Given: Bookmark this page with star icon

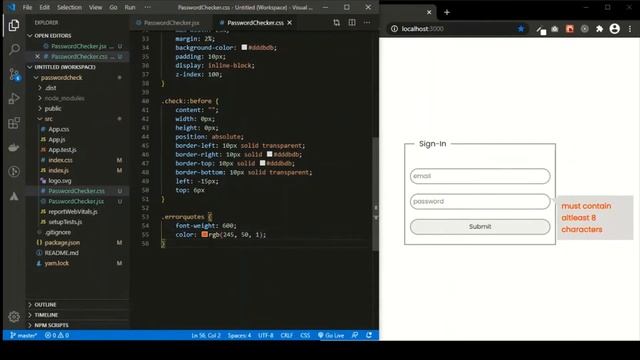Looking at the screenshot, I should pos(521,29).
